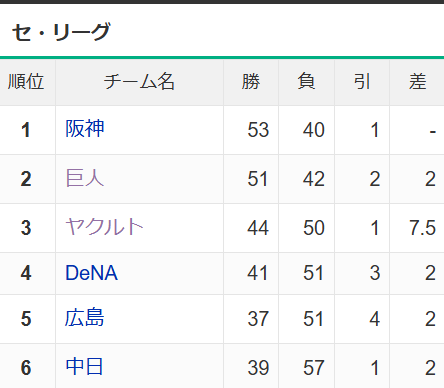Click rank number 1 cell
This screenshot has width=444, height=388.
point(26,130)
